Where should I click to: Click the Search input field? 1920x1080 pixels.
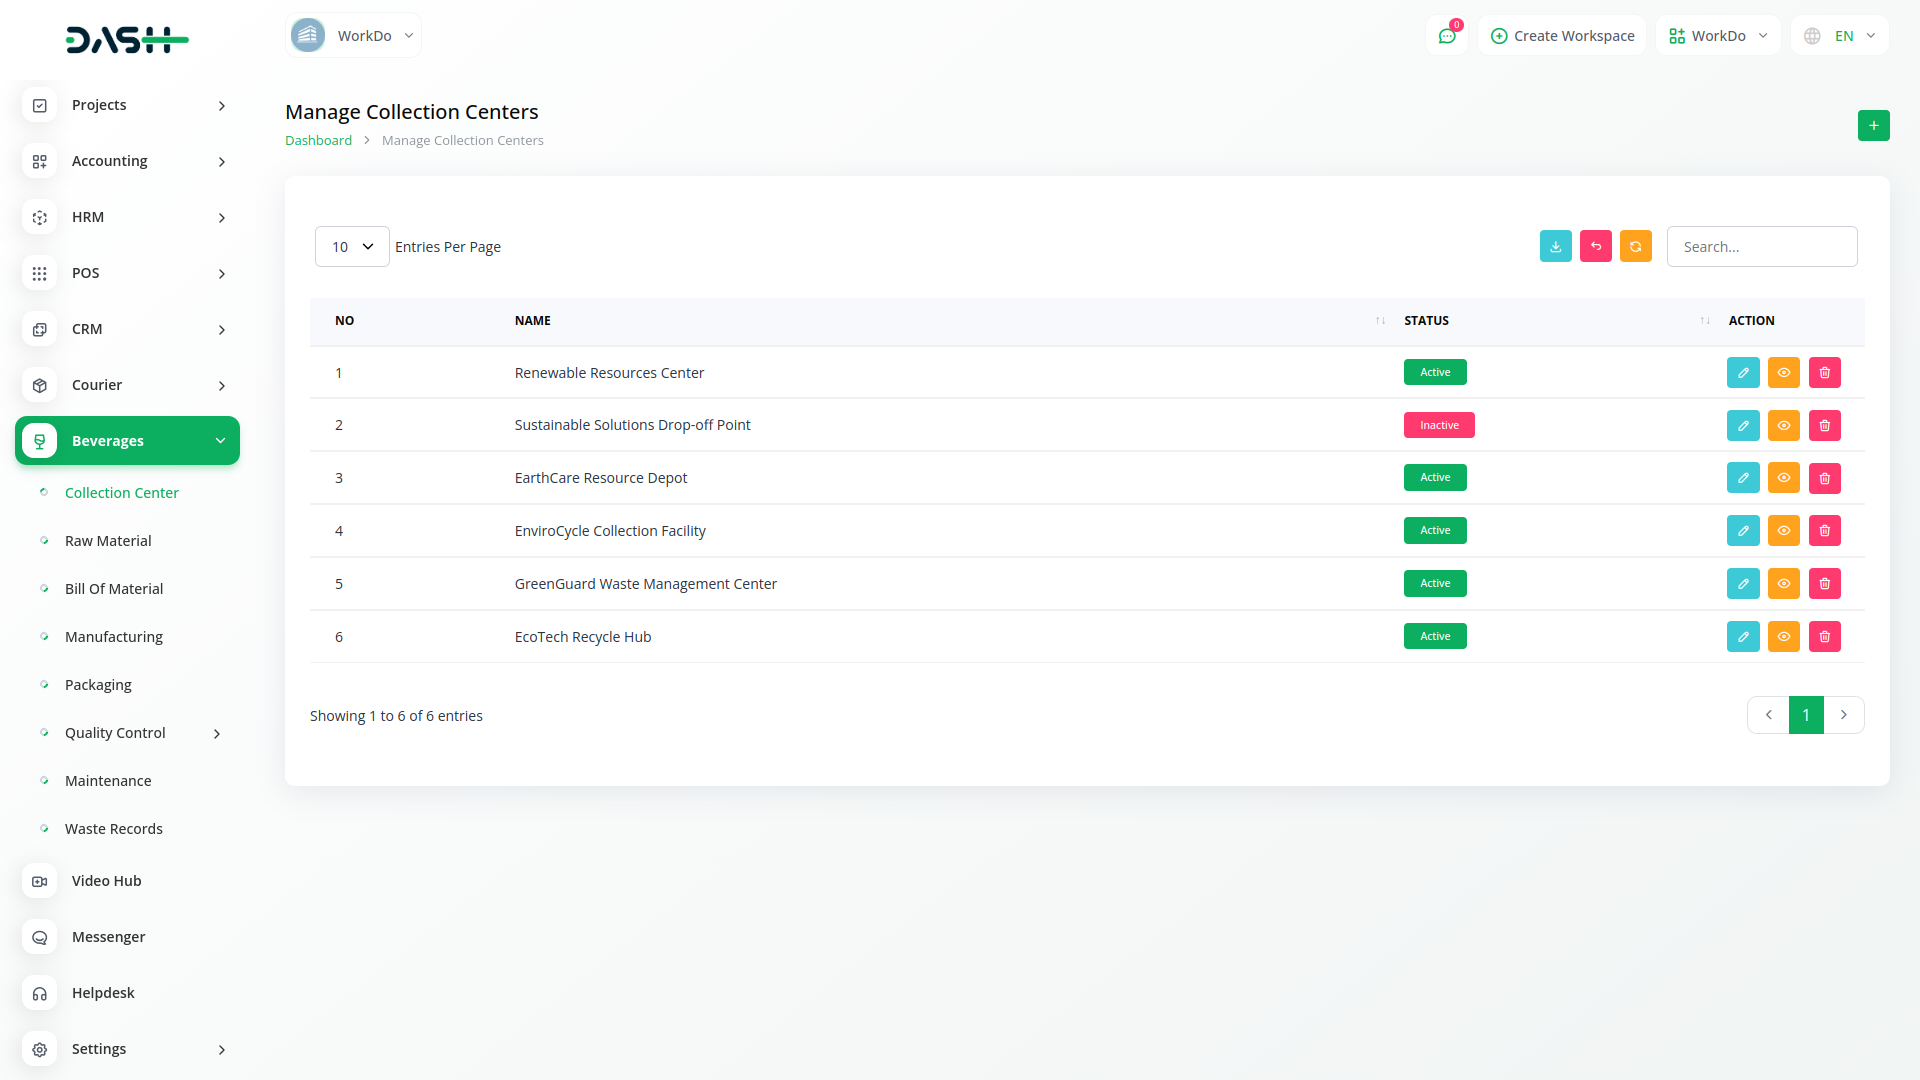click(1761, 246)
